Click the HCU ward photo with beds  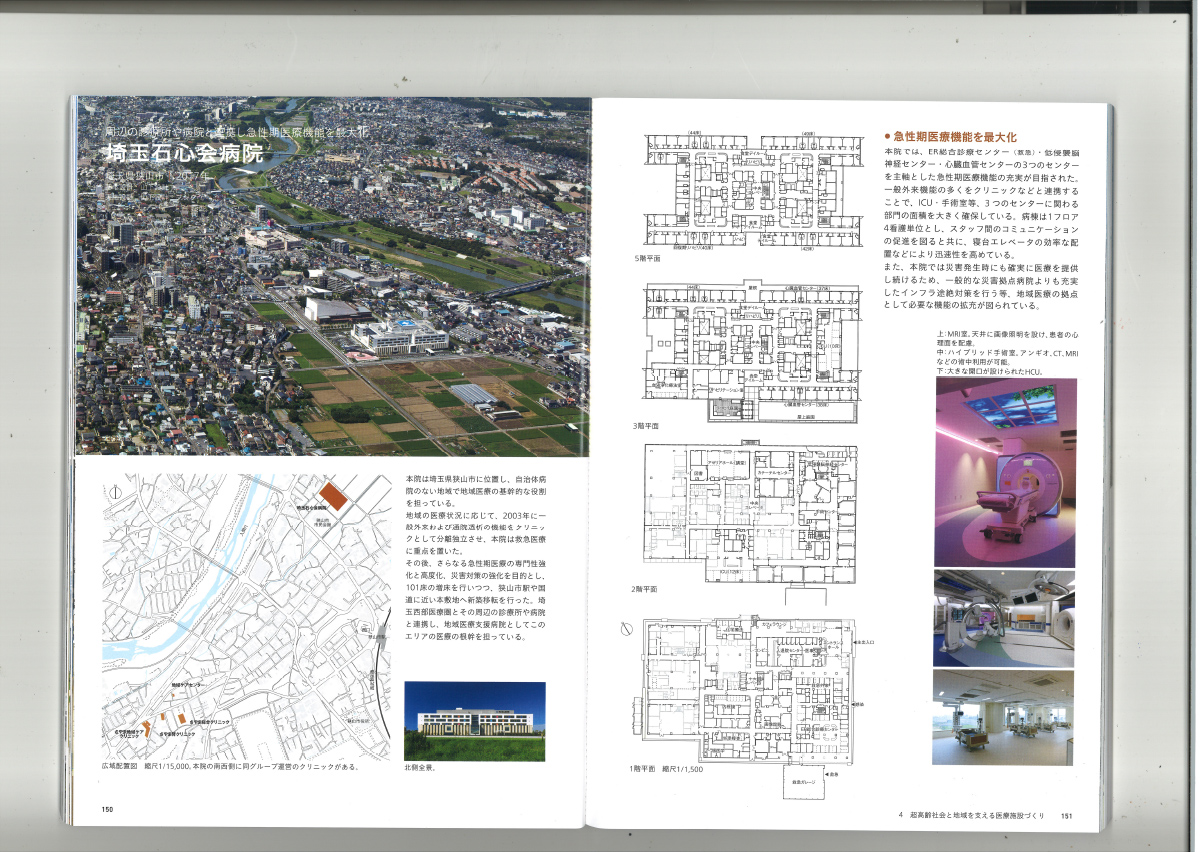(x=1005, y=717)
